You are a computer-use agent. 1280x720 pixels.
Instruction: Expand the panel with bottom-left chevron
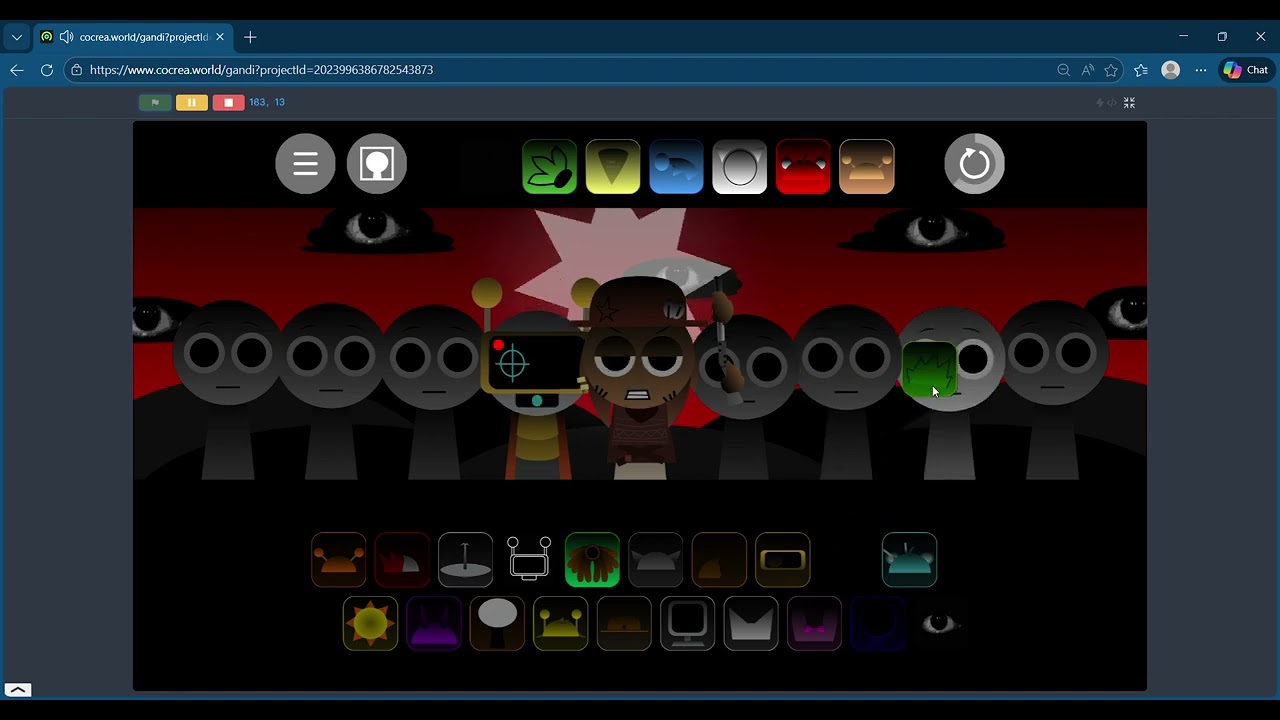tap(18, 690)
